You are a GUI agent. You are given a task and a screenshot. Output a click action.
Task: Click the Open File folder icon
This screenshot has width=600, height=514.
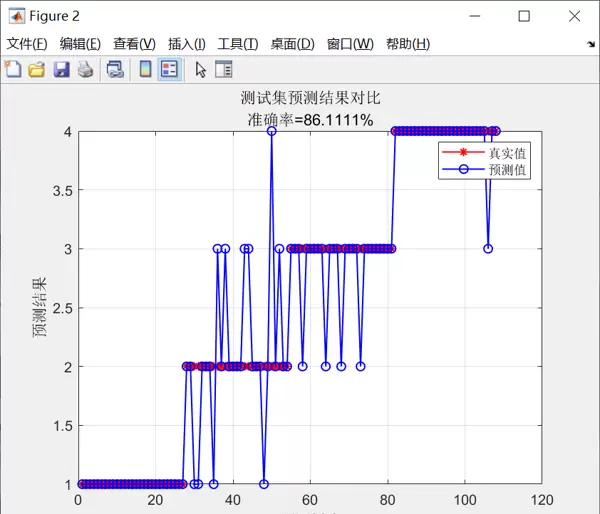36,69
